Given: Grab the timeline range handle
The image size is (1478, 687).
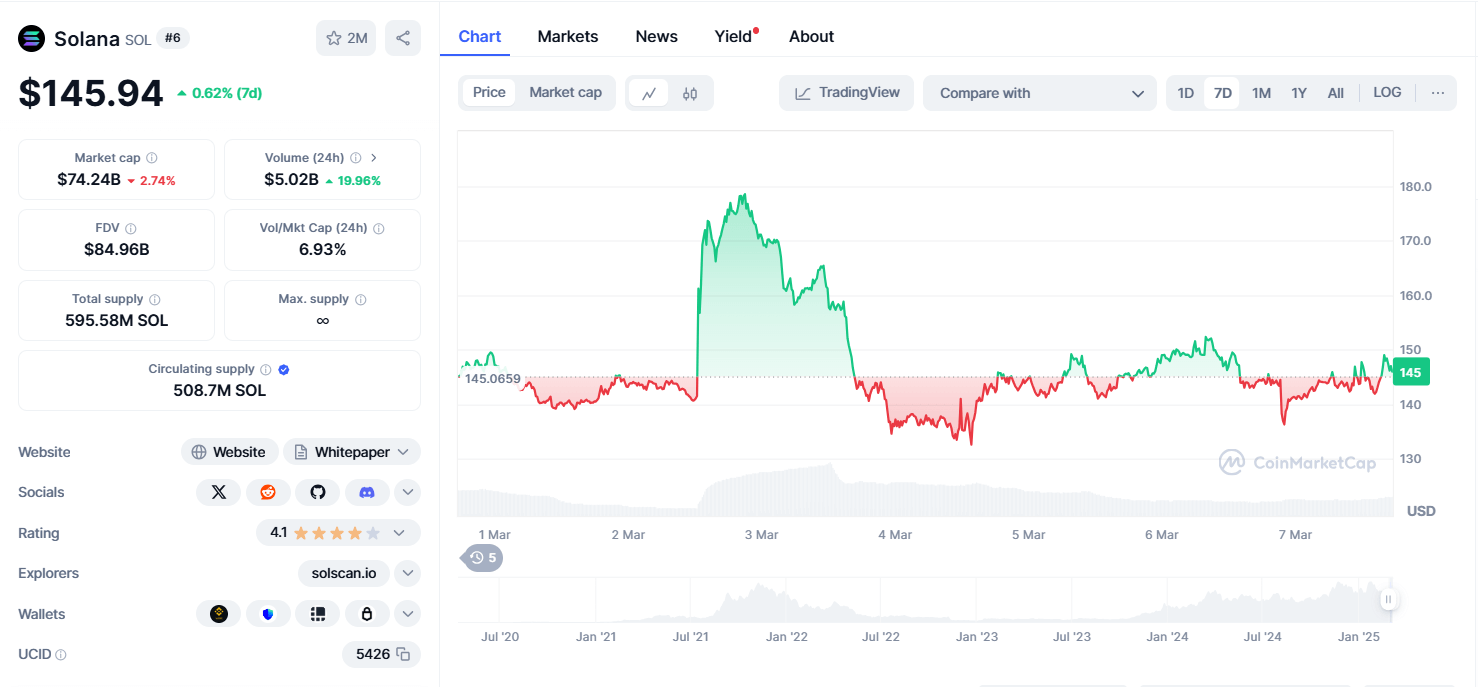Looking at the screenshot, I should coord(1388,599).
